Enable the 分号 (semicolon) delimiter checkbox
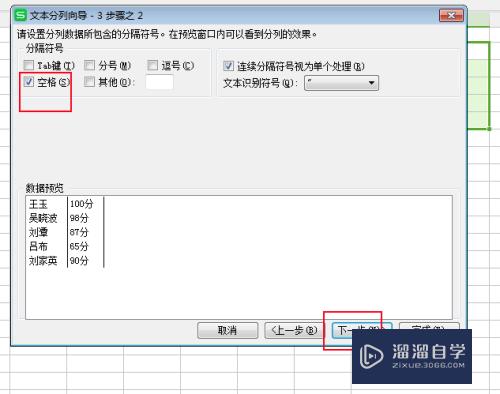Viewport: 500px width, 394px height. point(89,65)
